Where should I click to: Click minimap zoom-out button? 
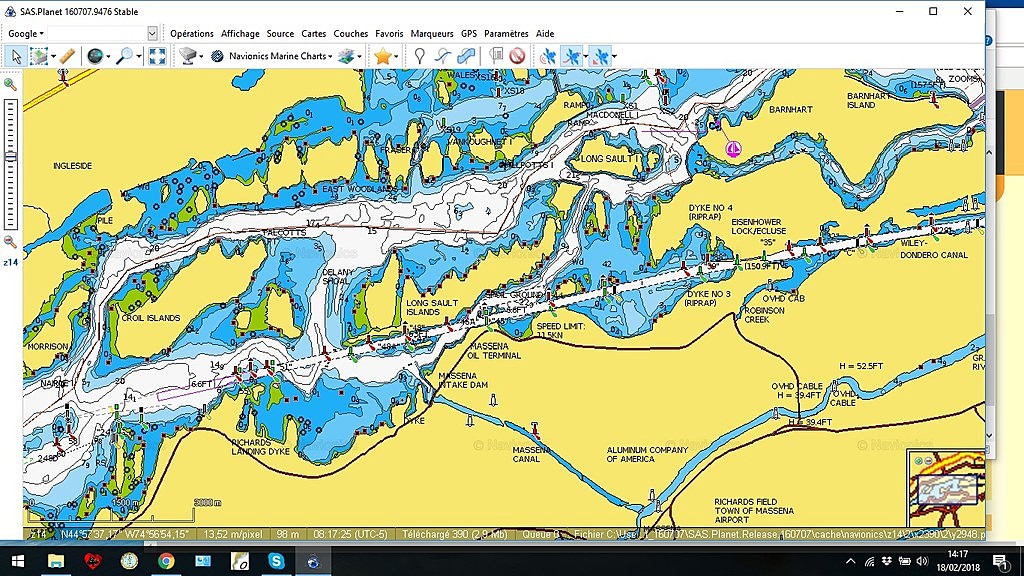point(928,461)
